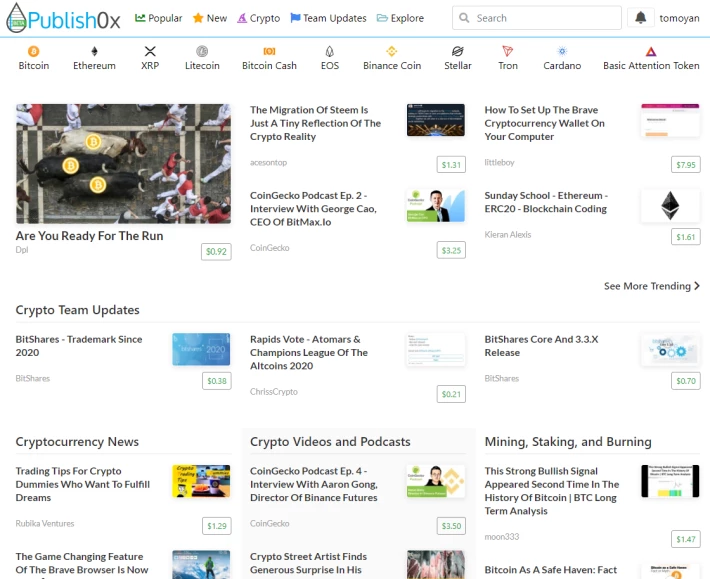Open the Rapids Vote article thumbnail
Viewport: 710px width, 579px height.
(x=436, y=349)
